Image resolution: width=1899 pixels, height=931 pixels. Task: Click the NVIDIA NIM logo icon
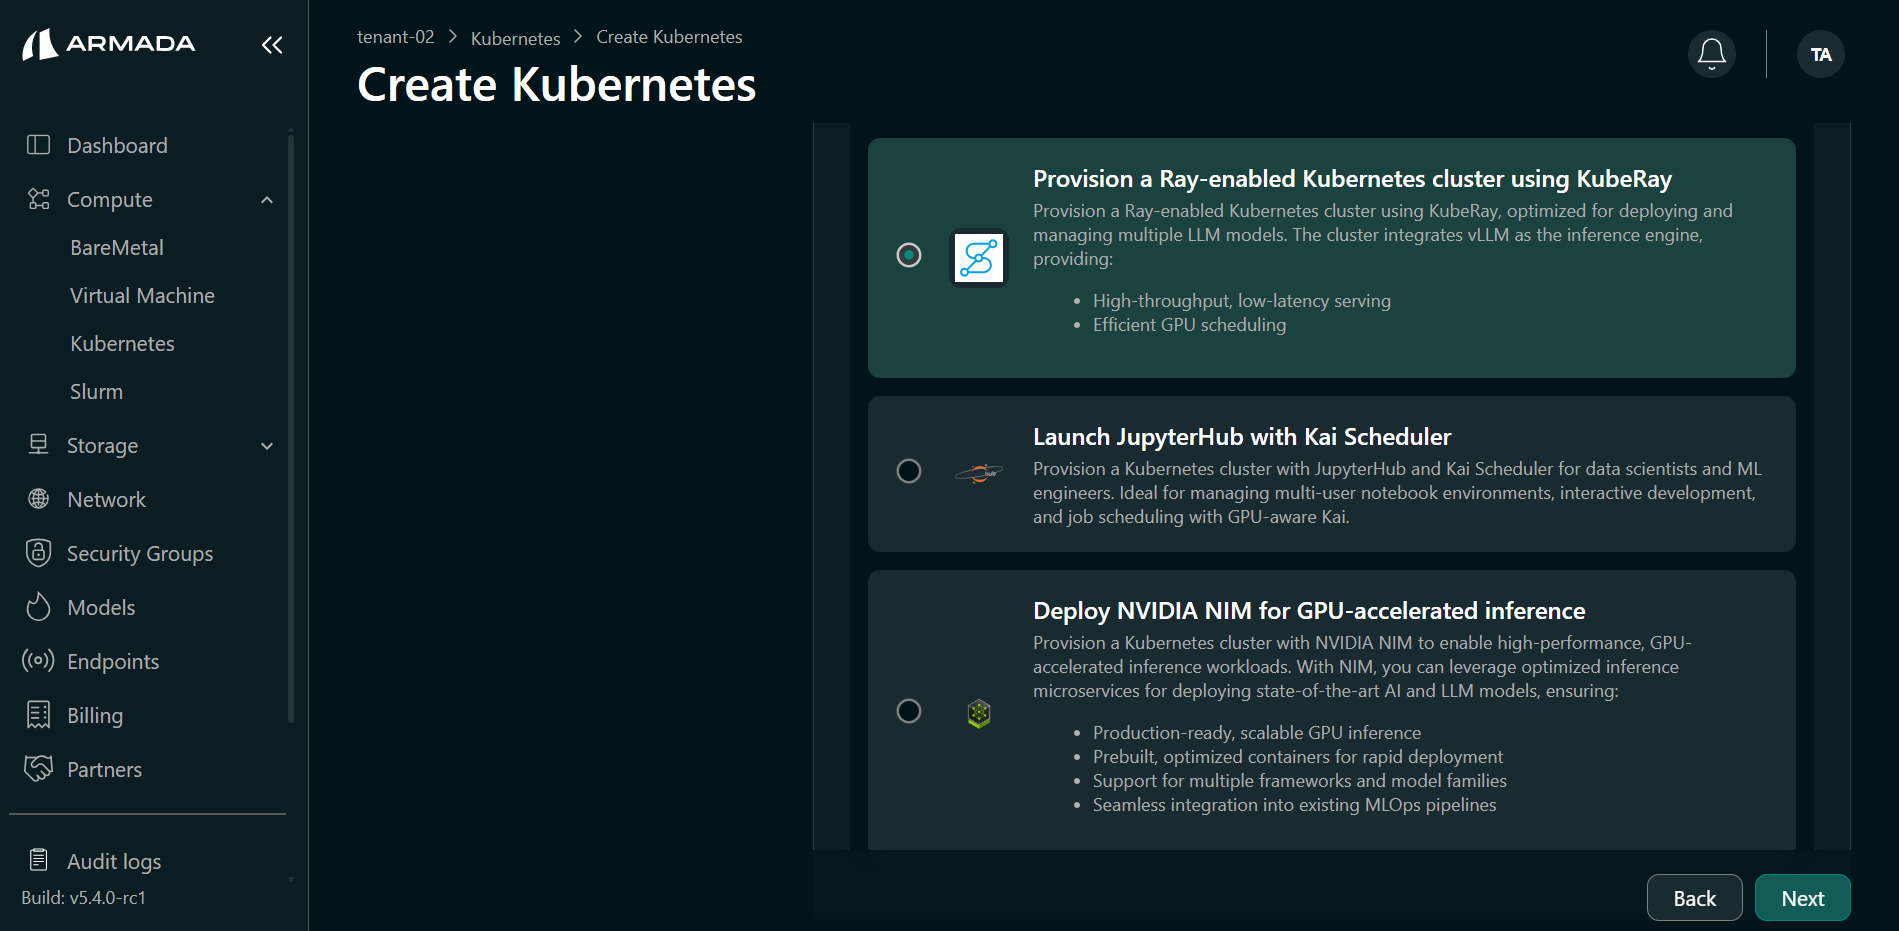(x=979, y=714)
